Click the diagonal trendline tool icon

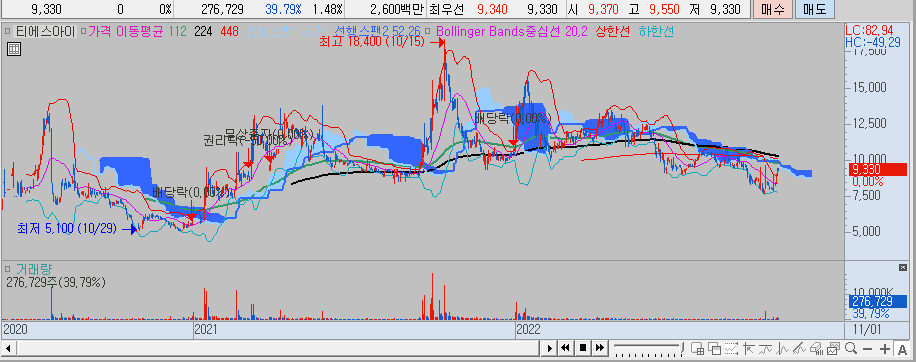pos(799,349)
